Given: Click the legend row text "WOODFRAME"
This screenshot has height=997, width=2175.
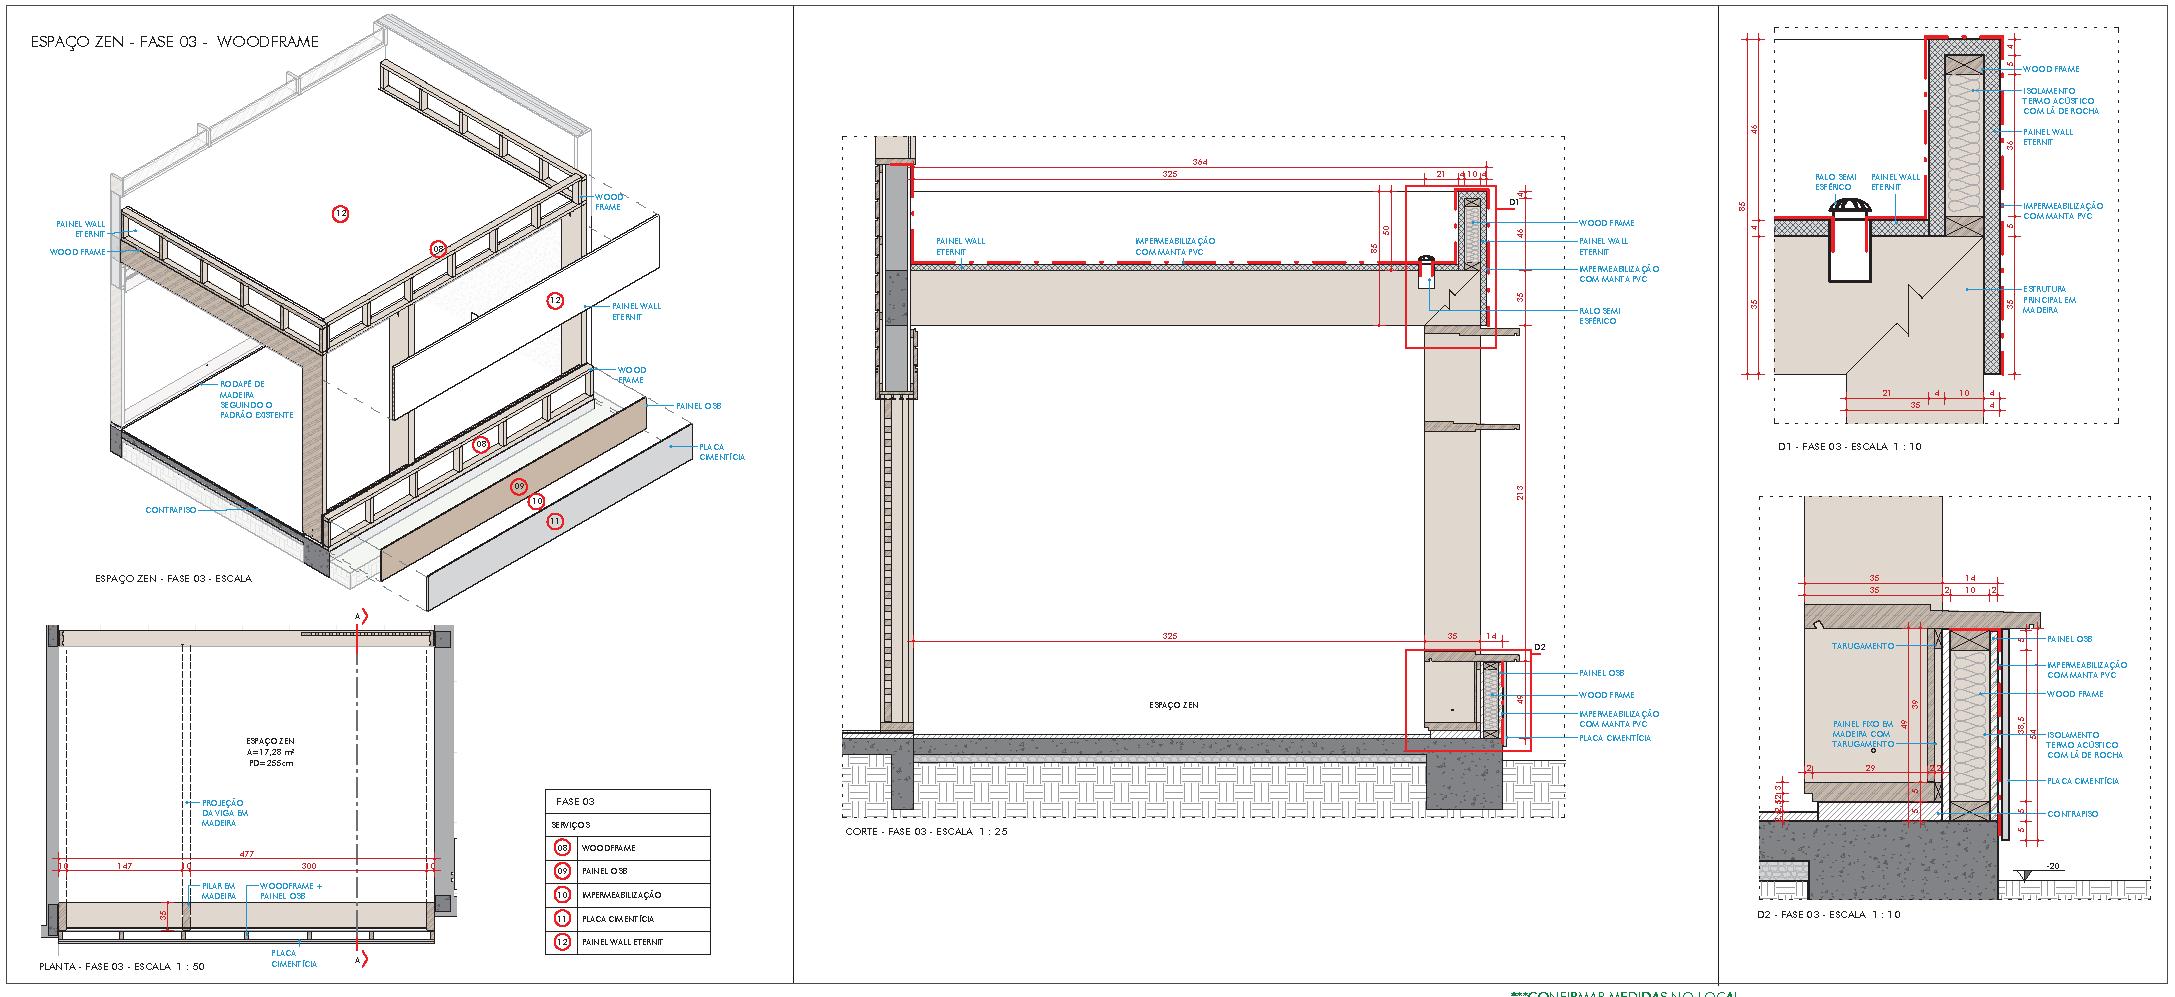Looking at the screenshot, I should pos(608,848).
